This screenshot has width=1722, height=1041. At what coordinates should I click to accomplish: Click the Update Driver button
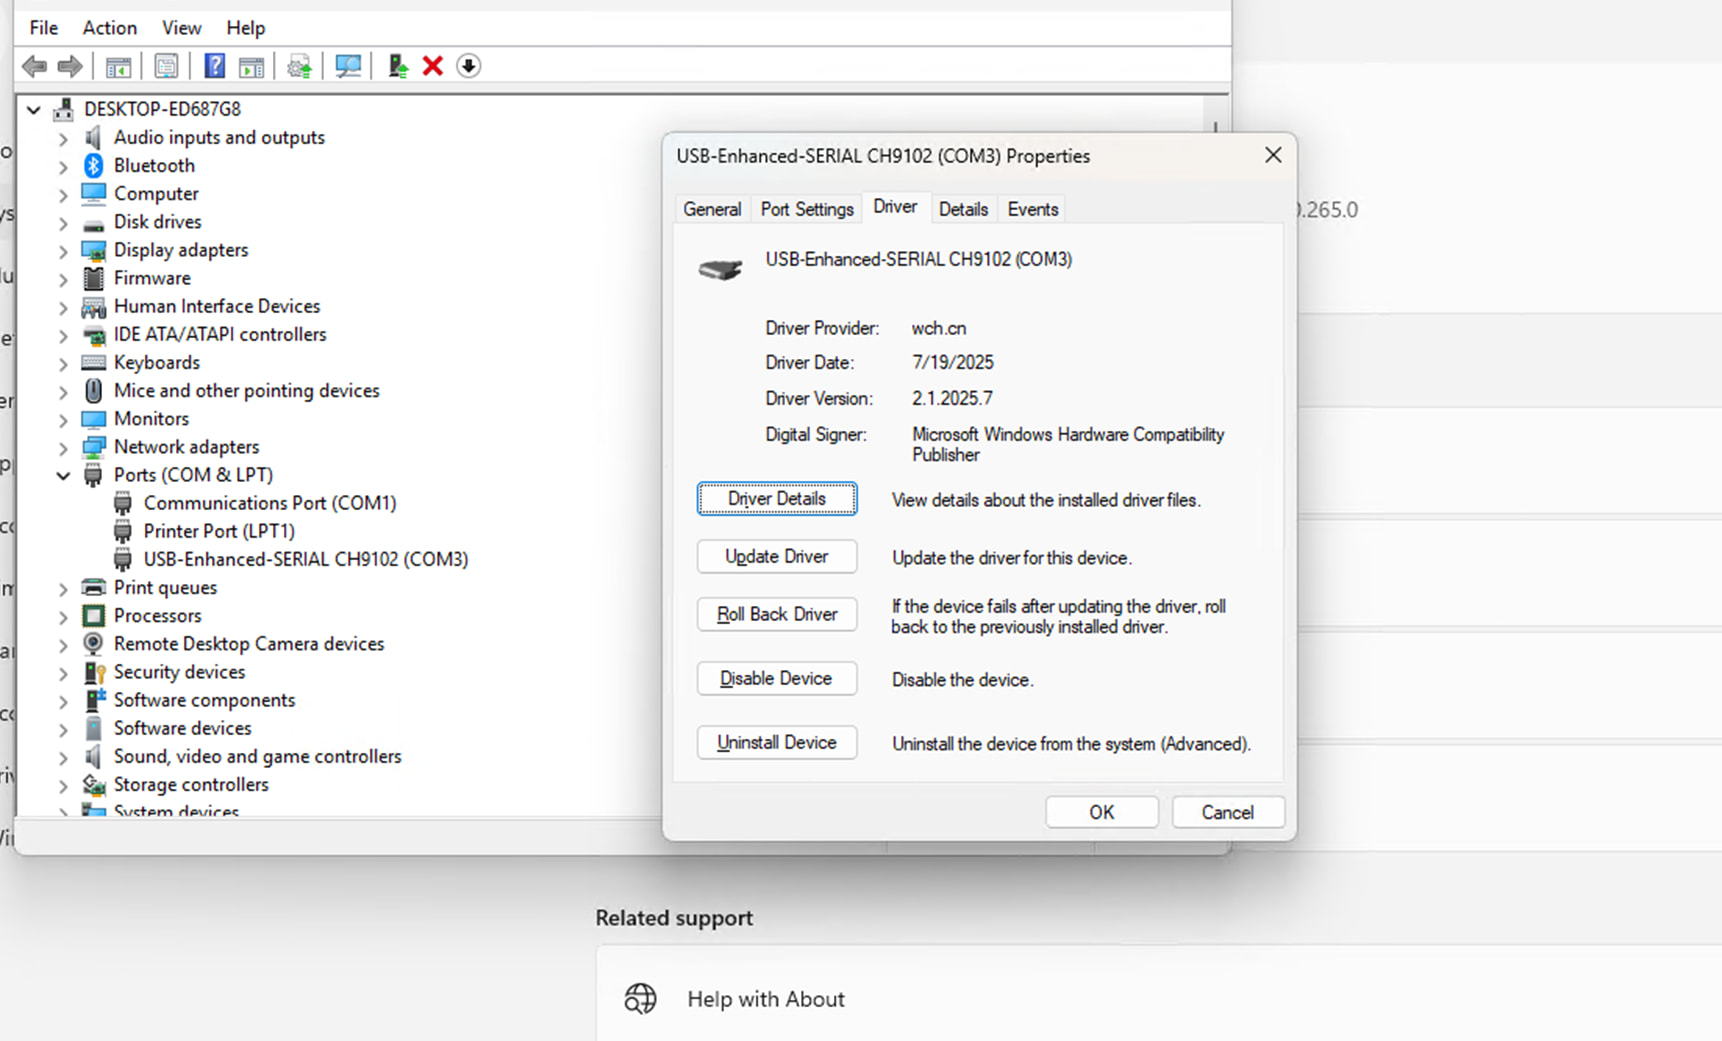(776, 557)
